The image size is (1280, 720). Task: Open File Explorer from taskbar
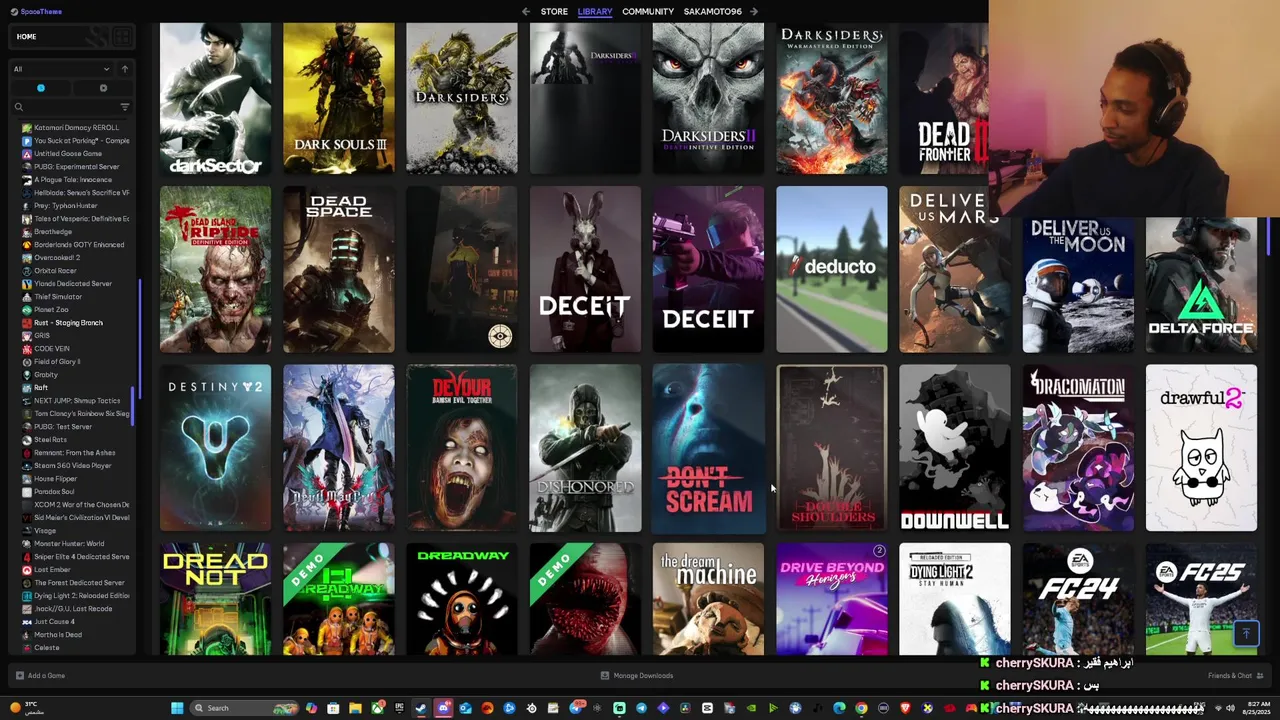[355, 708]
